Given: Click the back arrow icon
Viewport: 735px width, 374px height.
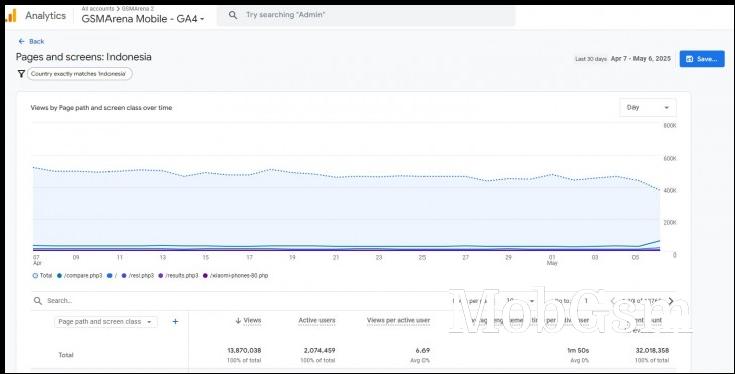Looking at the screenshot, I should tap(21, 41).
